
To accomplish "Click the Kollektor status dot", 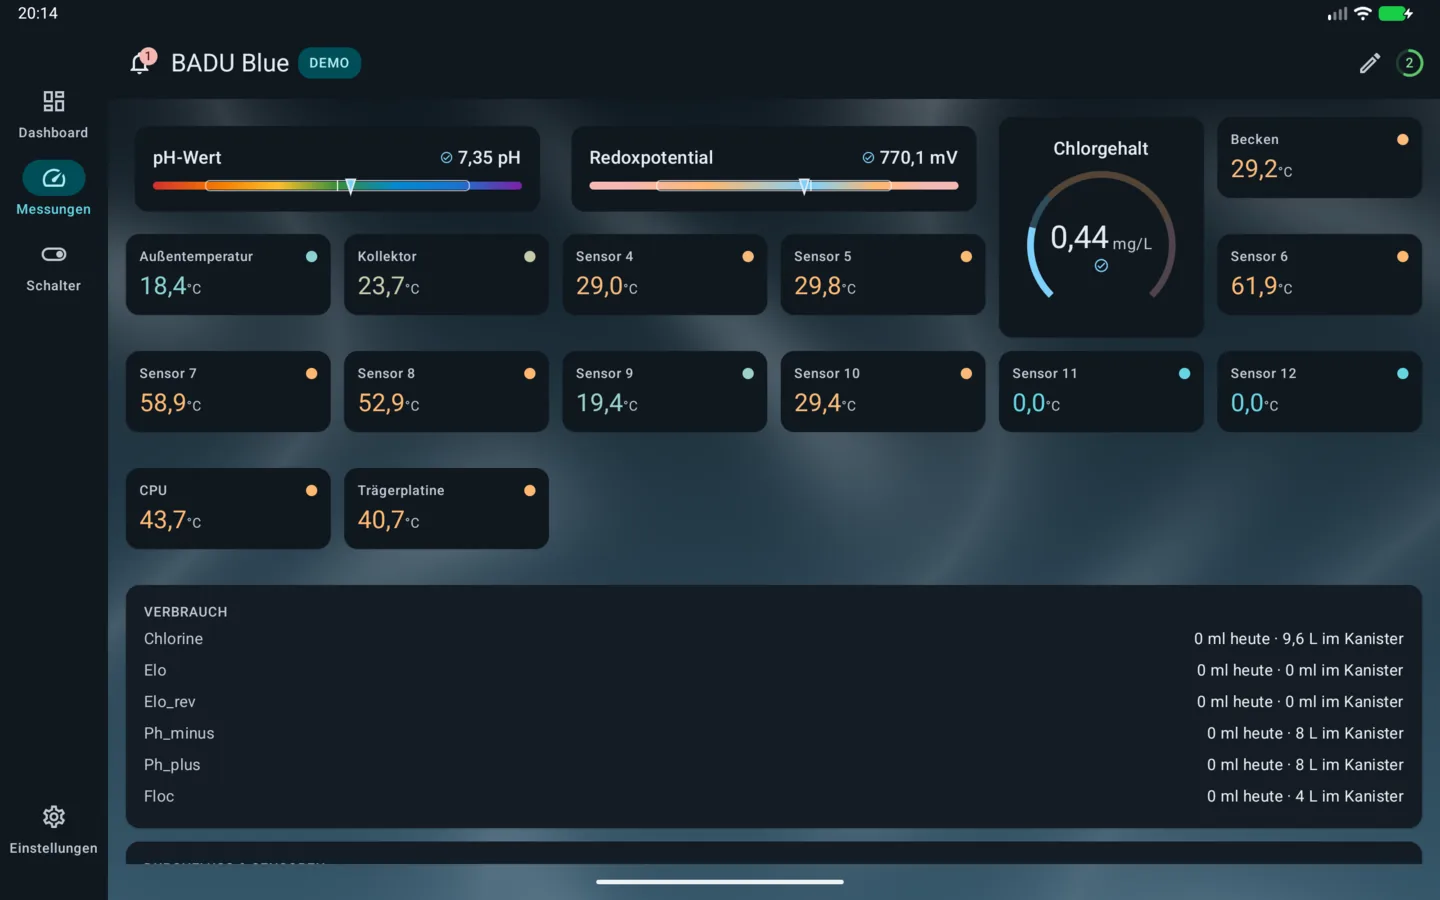I will pos(529,257).
